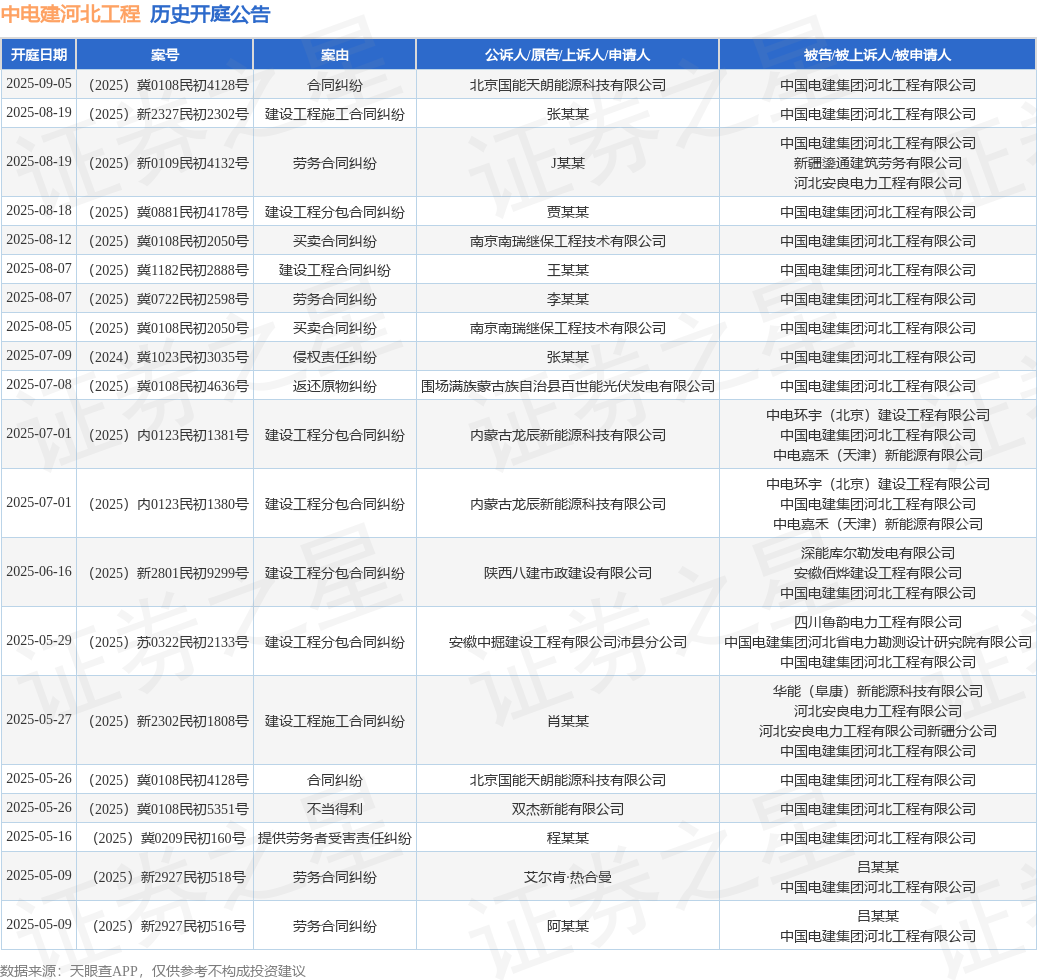
Task: Click cause cell 提供劳务者受害责任纠纷
Action: point(335,838)
